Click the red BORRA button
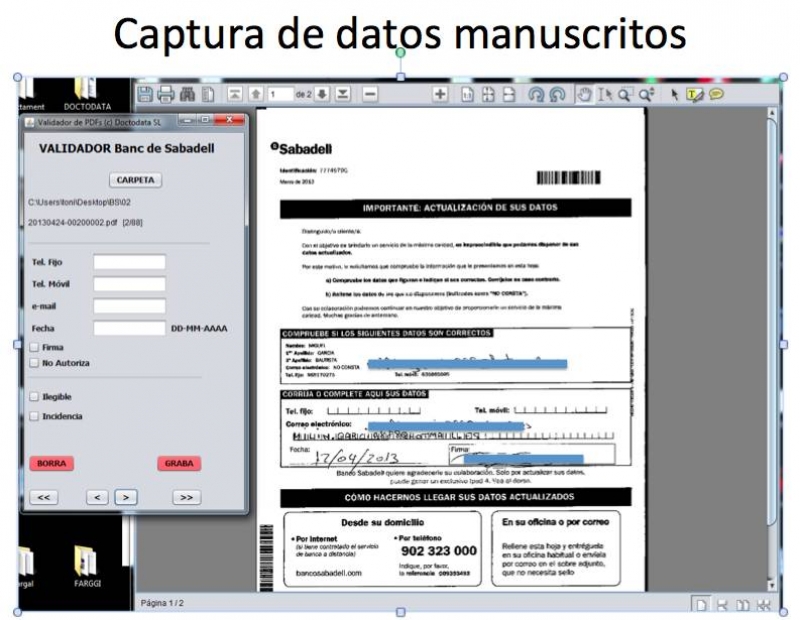The height and width of the screenshot is (620, 800). pyautogui.click(x=52, y=463)
